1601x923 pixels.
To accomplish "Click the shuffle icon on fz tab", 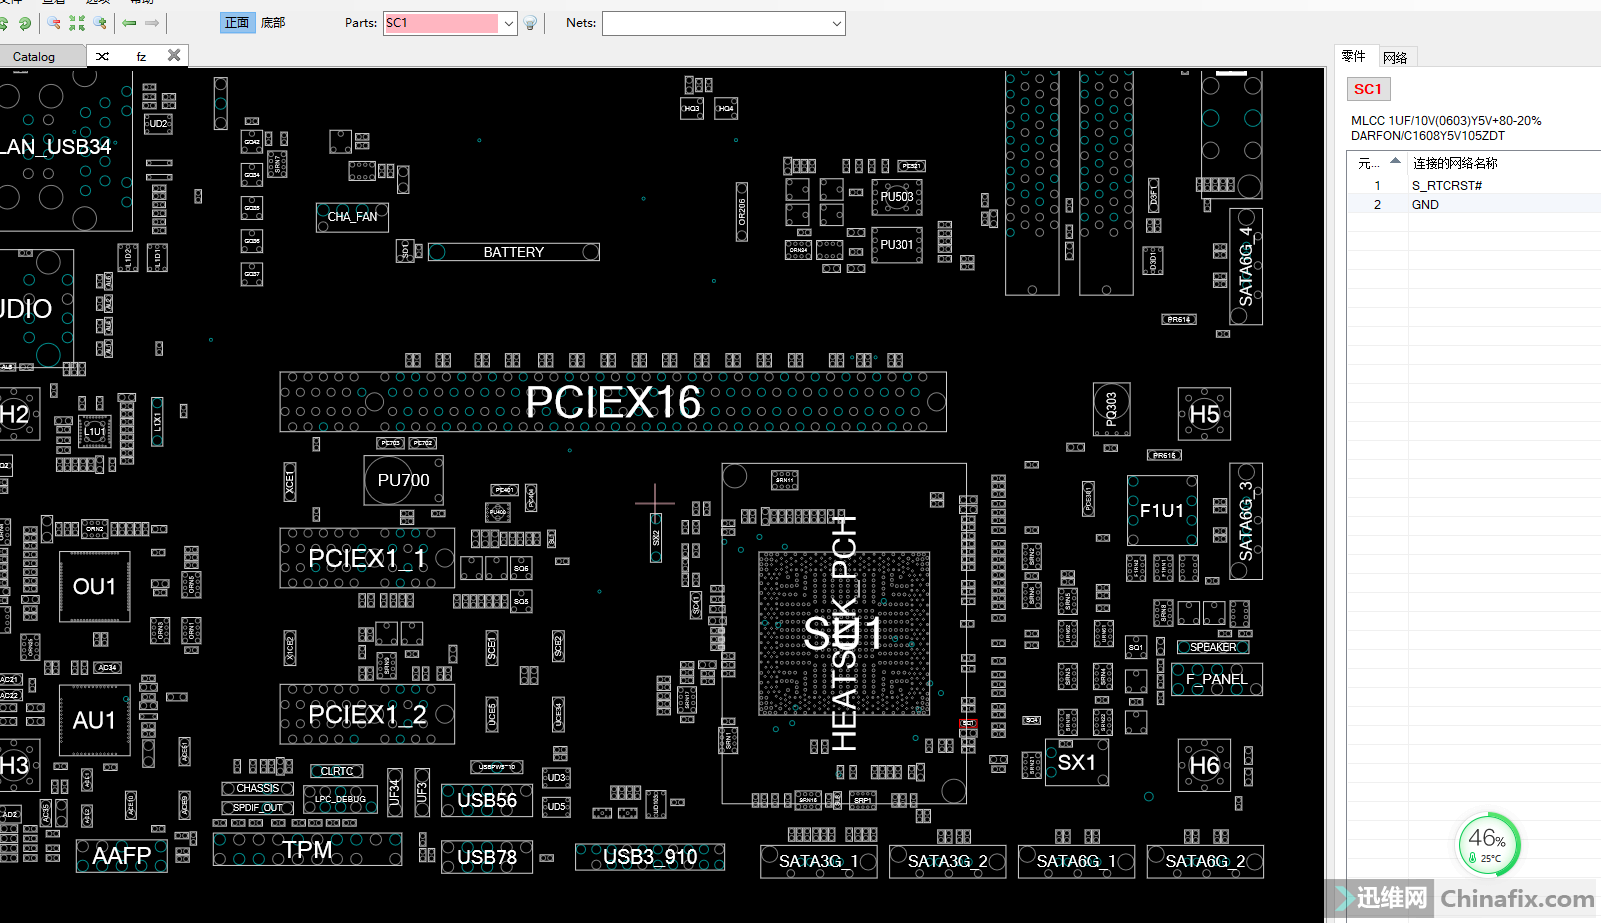I will 102,57.
